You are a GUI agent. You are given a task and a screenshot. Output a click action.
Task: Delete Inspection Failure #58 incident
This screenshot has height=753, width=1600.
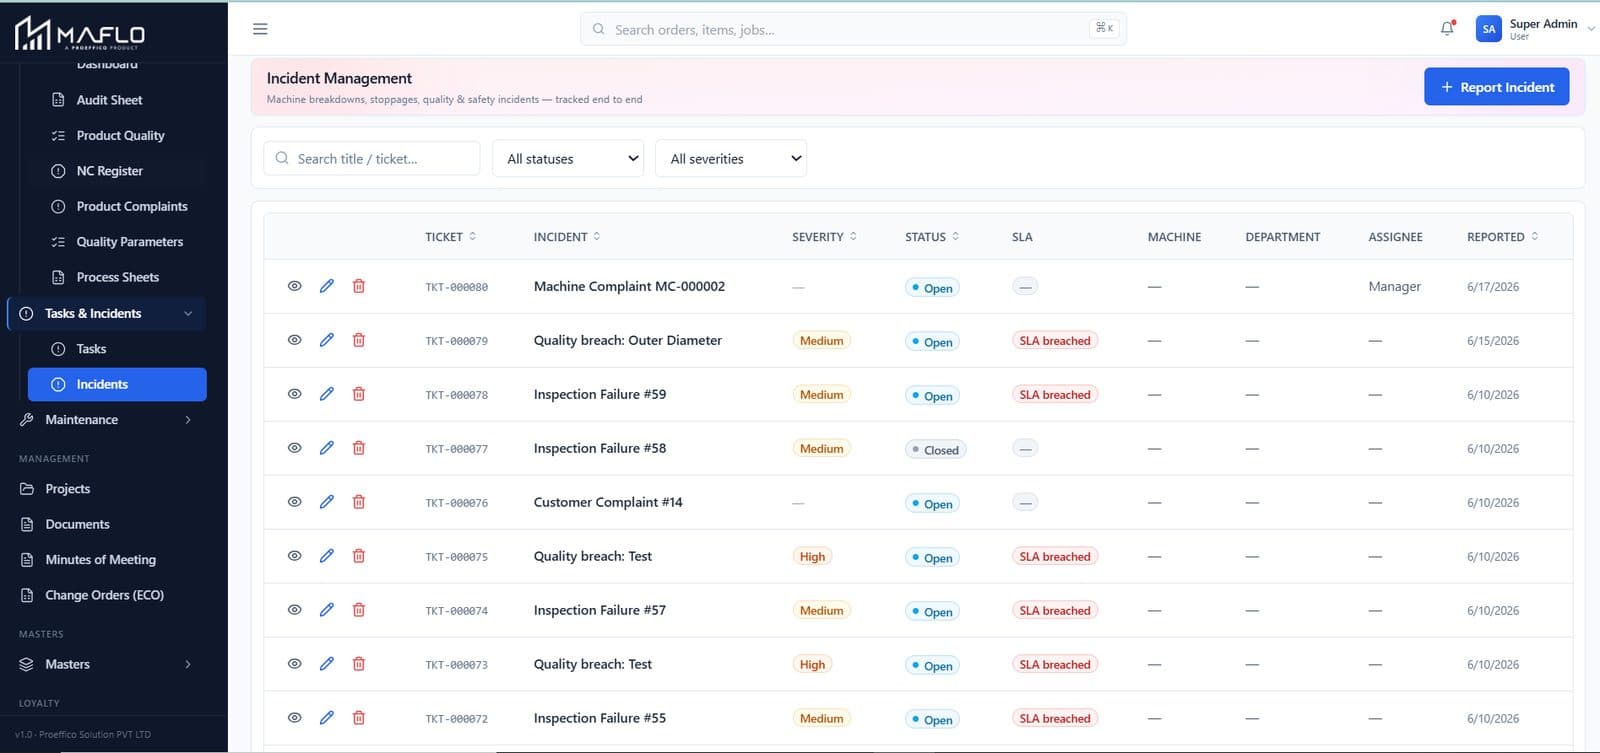(x=359, y=448)
